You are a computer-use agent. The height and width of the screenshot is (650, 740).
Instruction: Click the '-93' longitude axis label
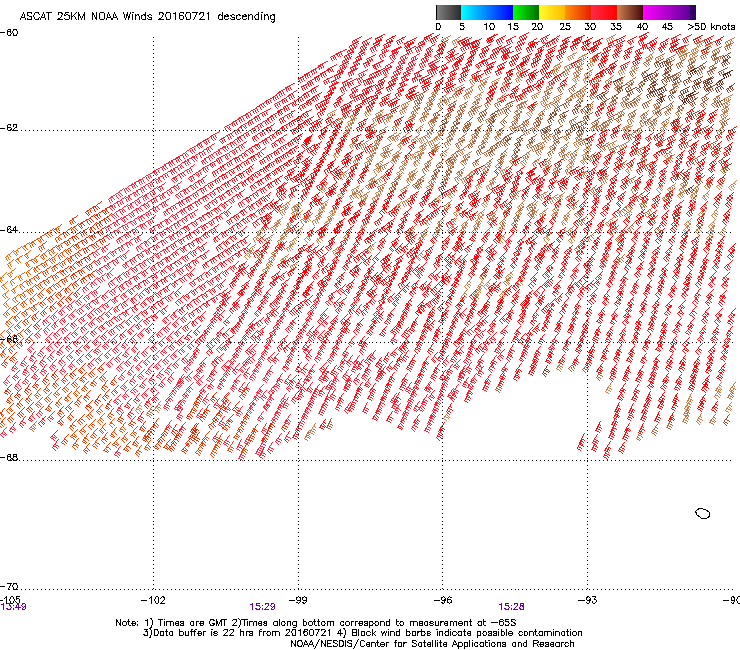588,600
